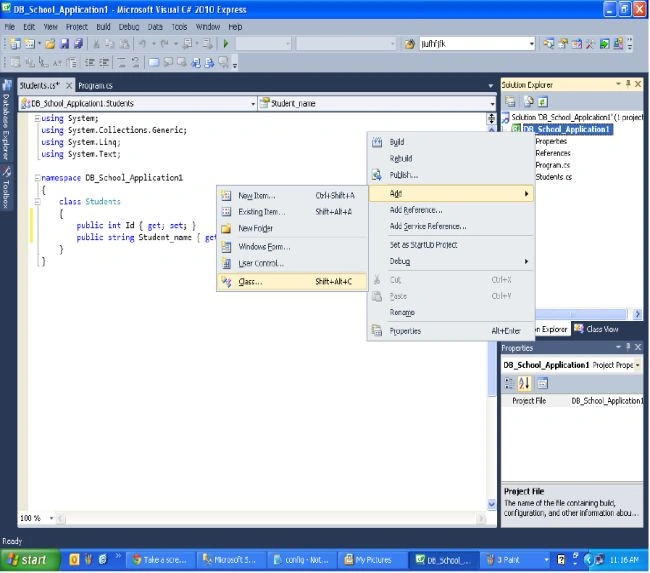Viewport: 650px width, 573px height.
Task: Click the Property Pages icon in Properties
Action: pos(542,384)
